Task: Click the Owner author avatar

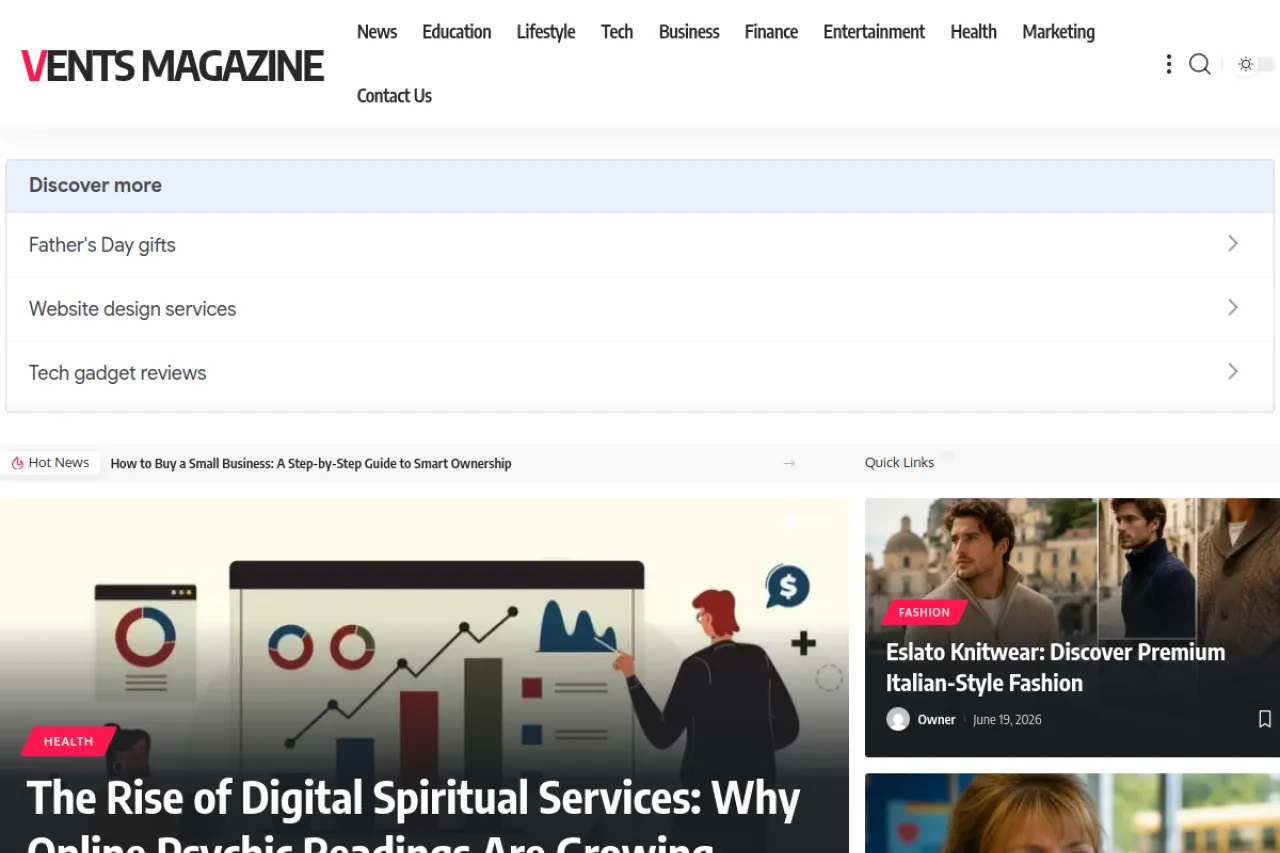Action: pyautogui.click(x=898, y=719)
